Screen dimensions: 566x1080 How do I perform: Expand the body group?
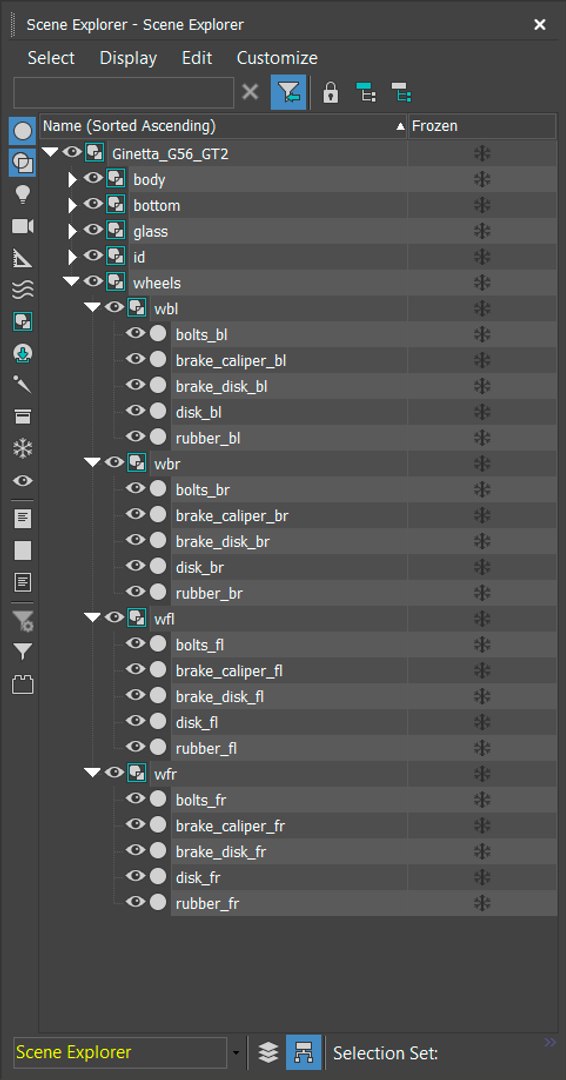coord(72,180)
